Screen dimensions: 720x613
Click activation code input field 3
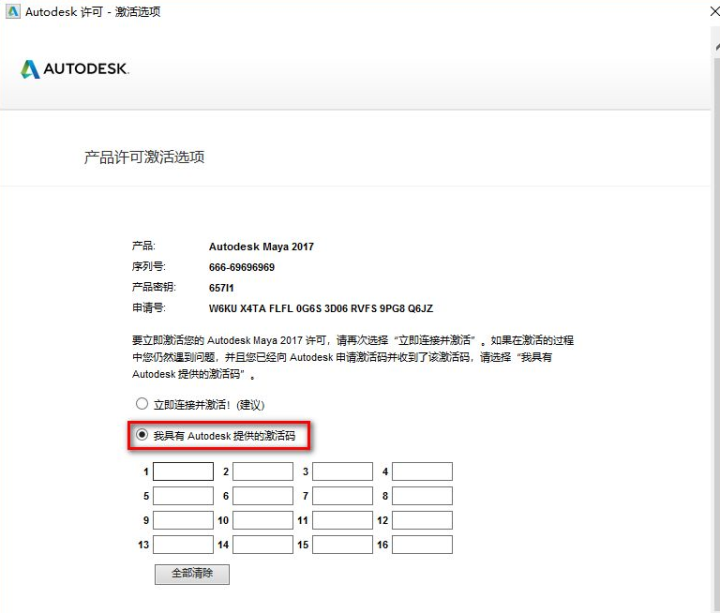342,471
